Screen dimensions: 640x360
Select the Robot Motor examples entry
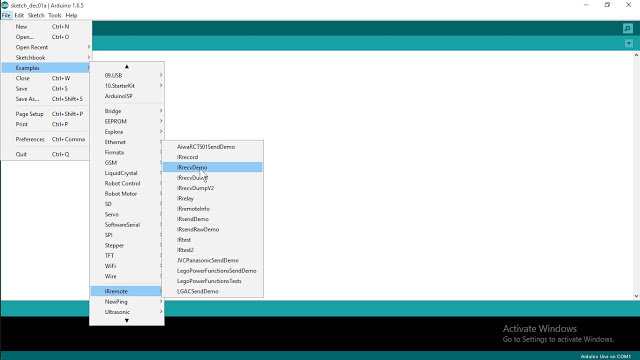point(127,193)
